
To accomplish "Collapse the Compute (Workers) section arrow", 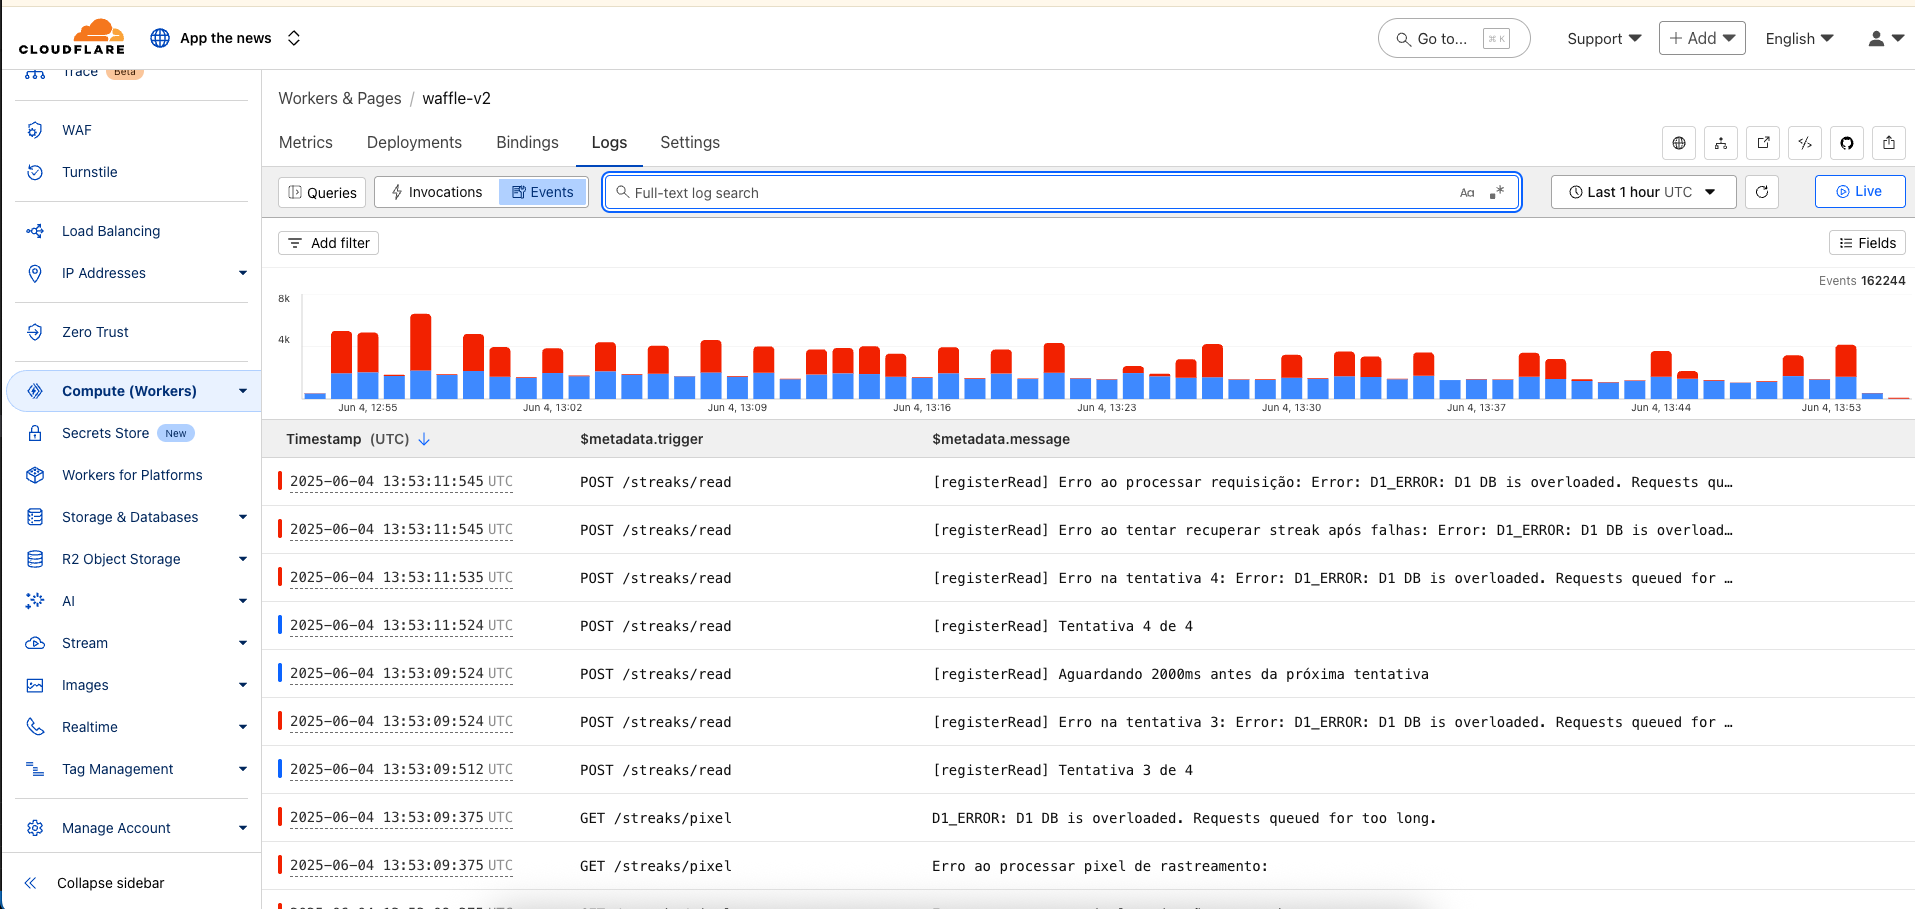I will click(243, 391).
